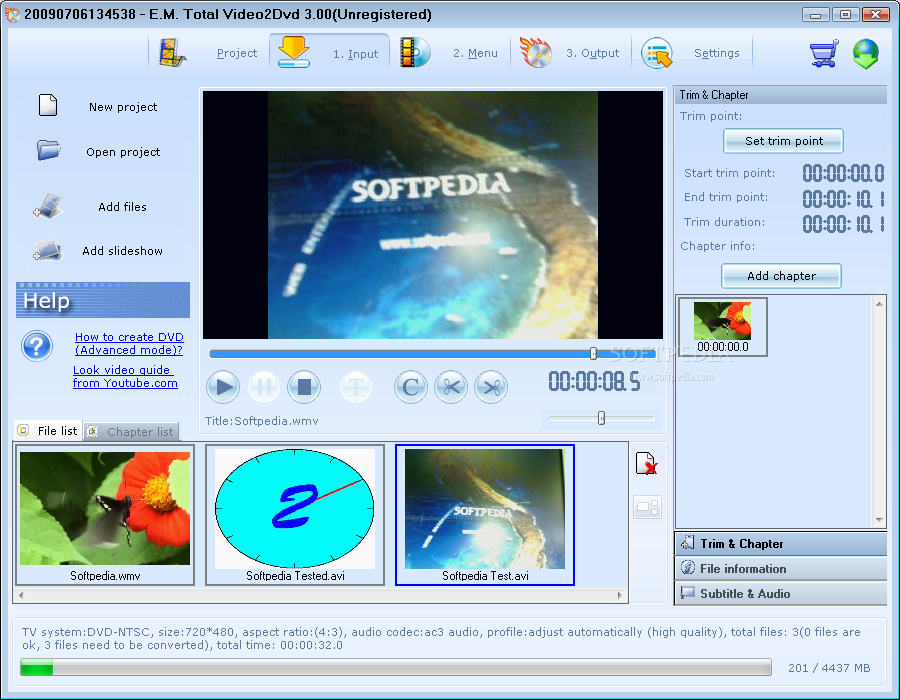Click chapter list scrollbar down arrow
The image size is (900, 700).
pyautogui.click(x=879, y=520)
